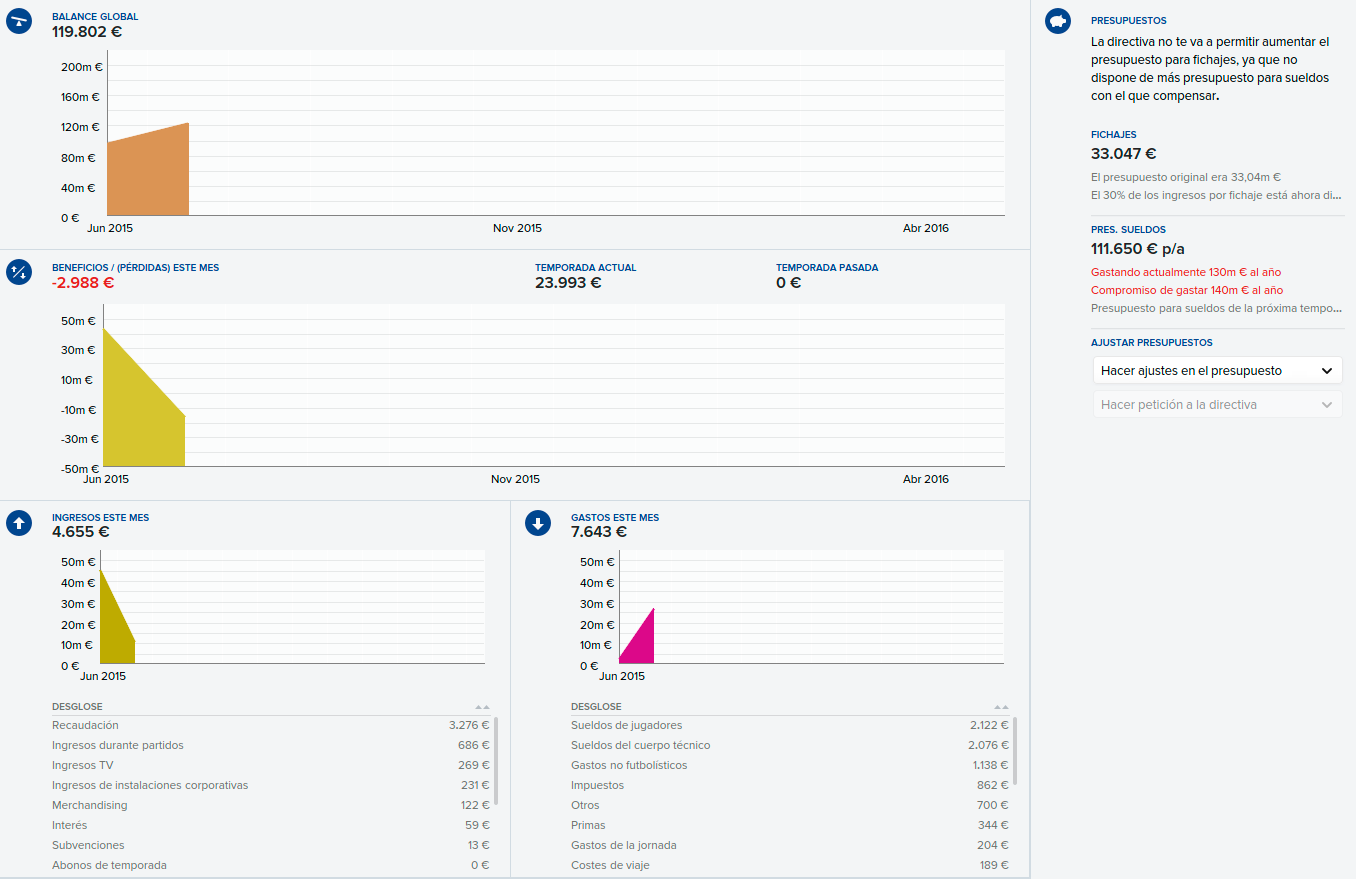Click the sort arrows above the income amounts
The height and width of the screenshot is (879, 1356).
pyautogui.click(x=483, y=707)
